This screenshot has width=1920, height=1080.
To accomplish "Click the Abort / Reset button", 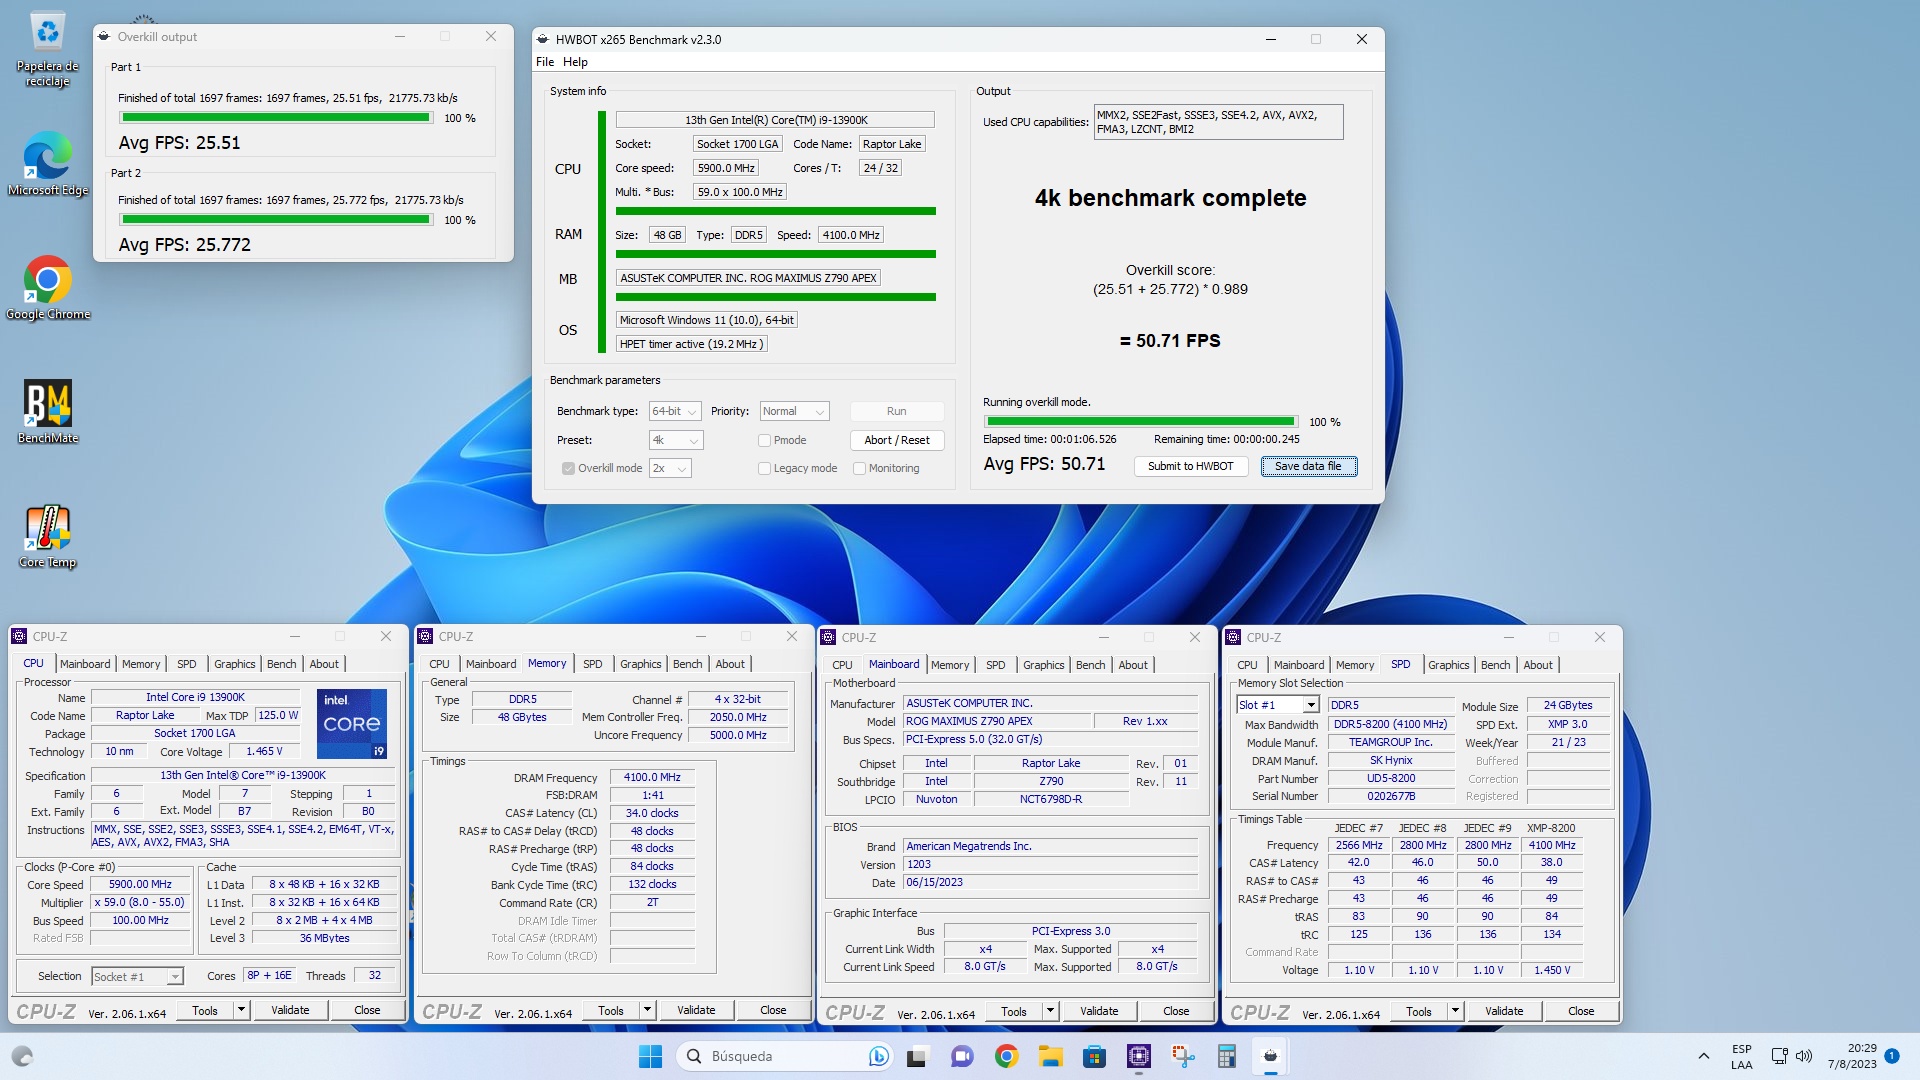I will tap(897, 440).
